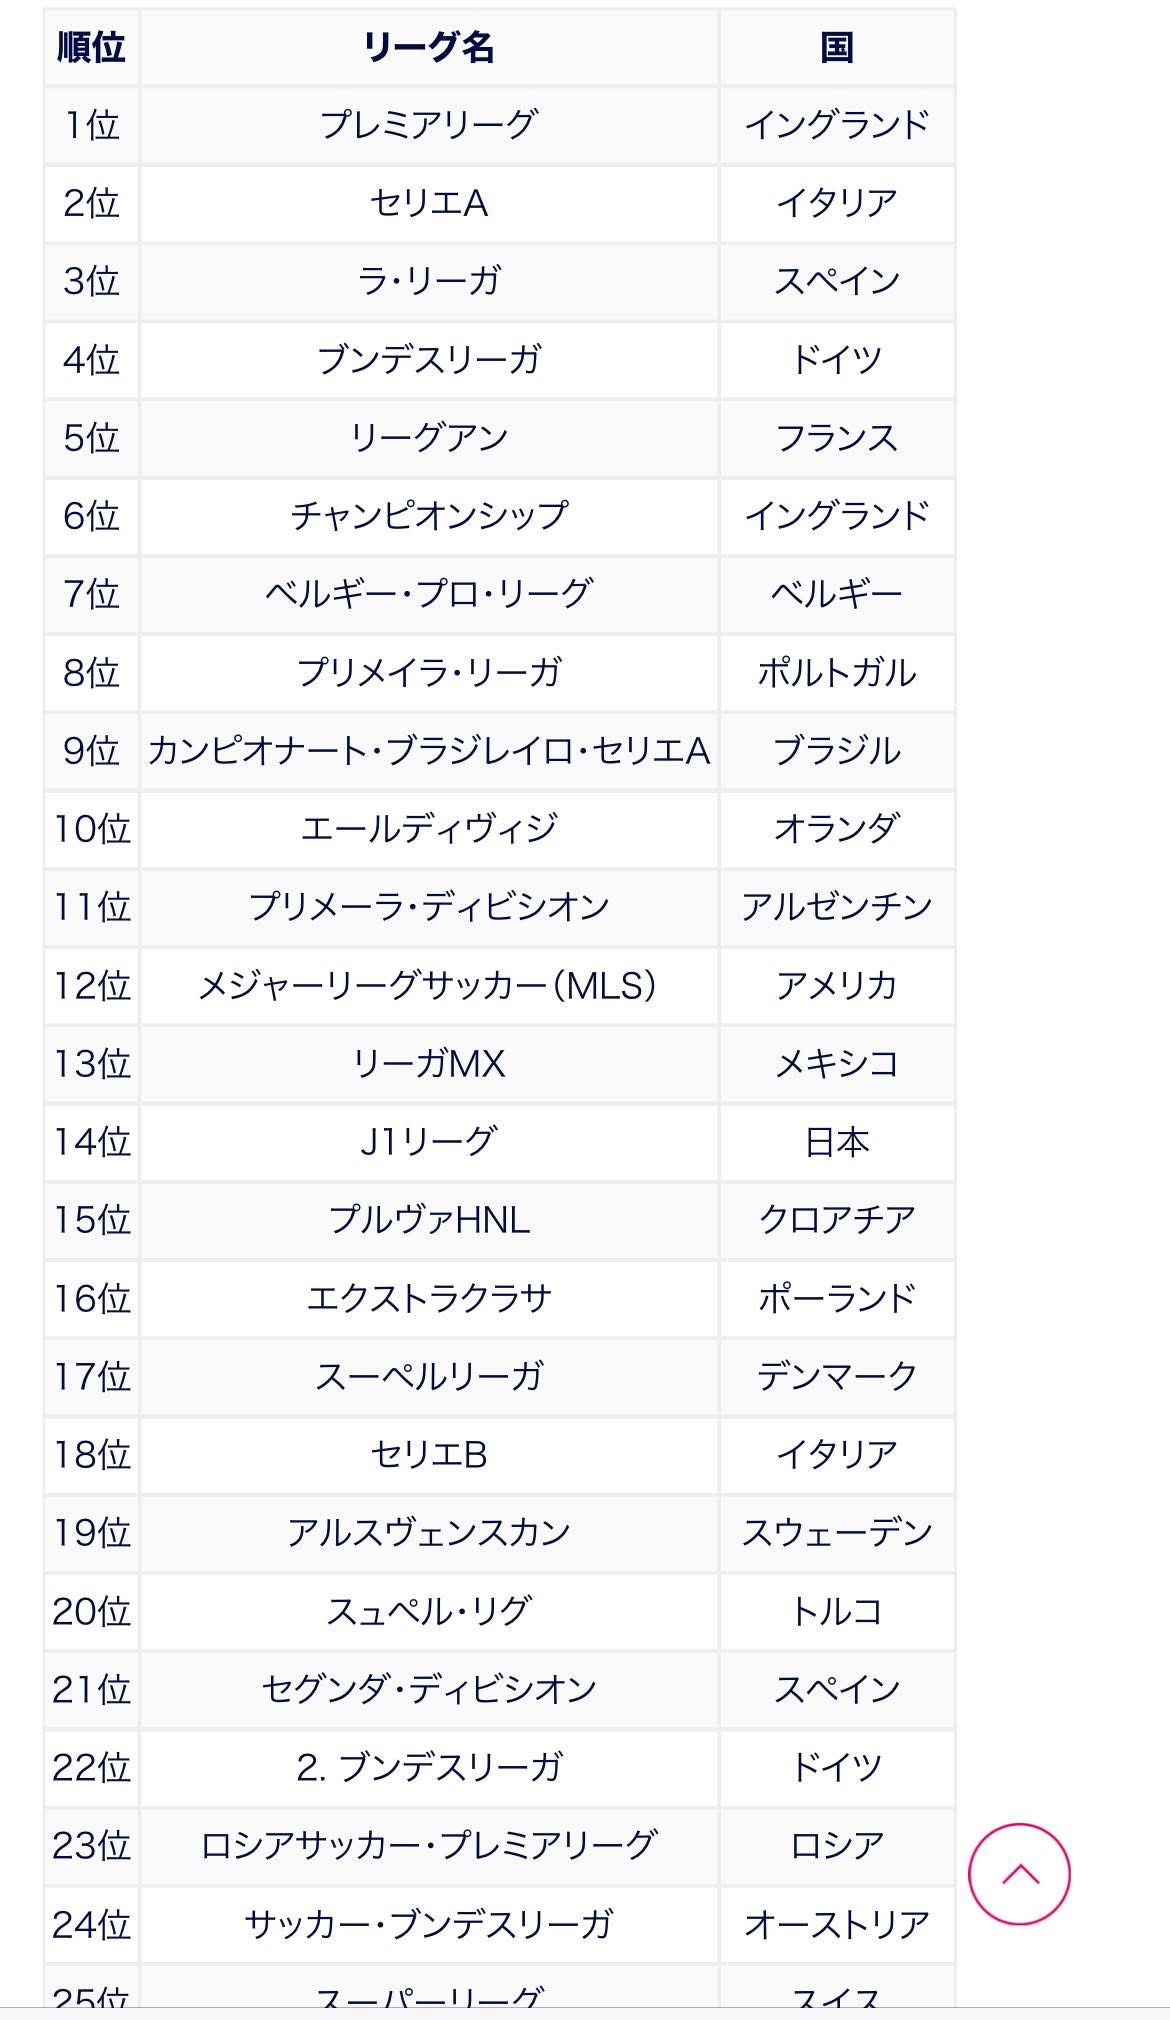Tap the scroll-to-top arrow button

click(x=1019, y=1873)
